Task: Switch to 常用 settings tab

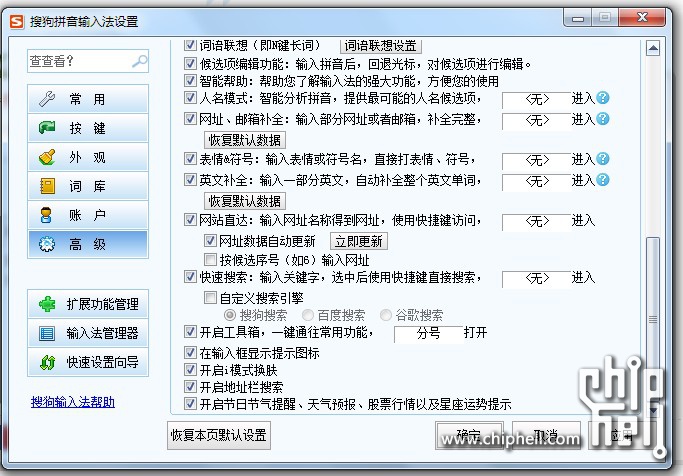Action: pyautogui.click(x=88, y=99)
